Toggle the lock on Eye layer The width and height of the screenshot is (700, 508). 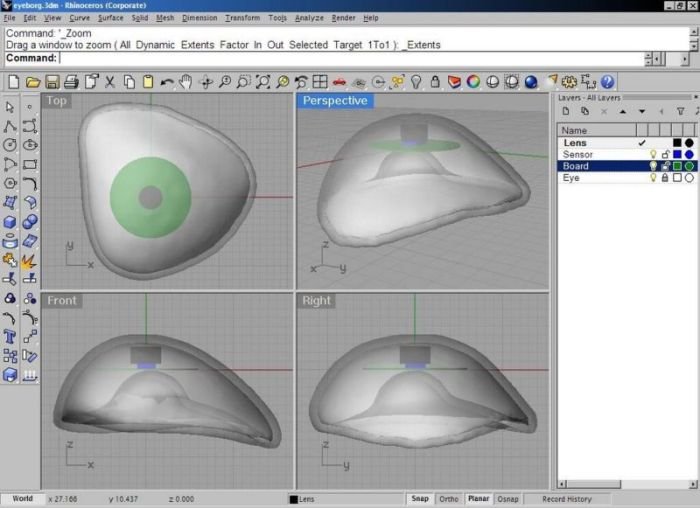click(x=665, y=178)
